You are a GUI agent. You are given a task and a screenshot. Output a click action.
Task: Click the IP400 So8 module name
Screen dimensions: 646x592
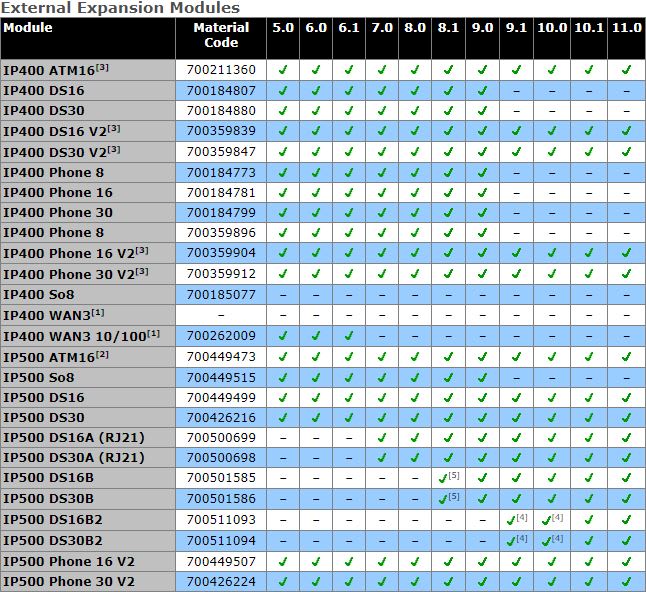tap(39, 295)
